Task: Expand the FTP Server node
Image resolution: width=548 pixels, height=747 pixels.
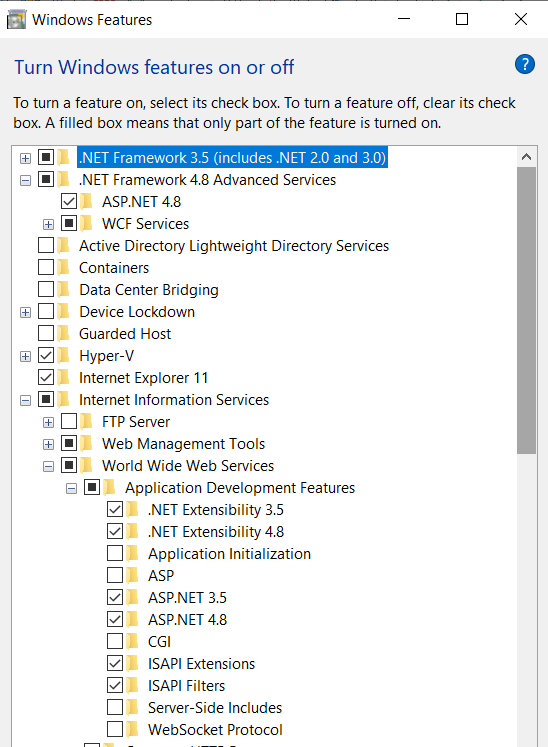Action: [48, 423]
